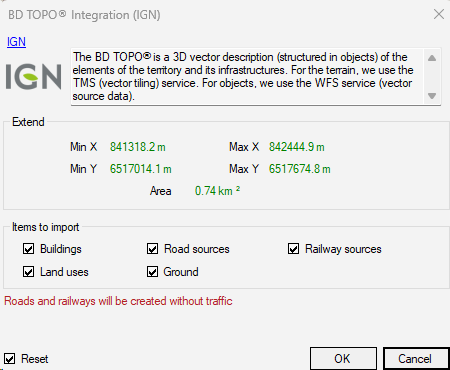Close the BD TOPO Integration dialog
The image size is (450, 370).
[439, 14]
